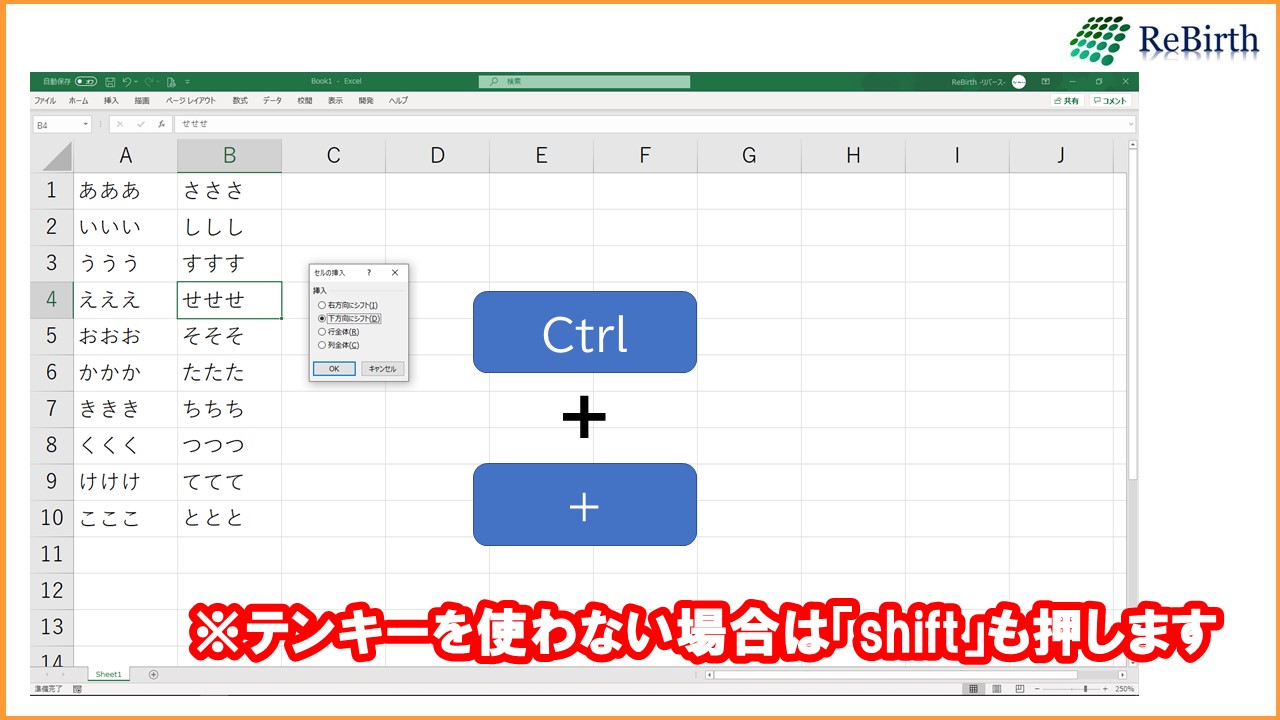Open the ファイル menu
This screenshot has height=720, width=1280.
pyautogui.click(x=45, y=101)
